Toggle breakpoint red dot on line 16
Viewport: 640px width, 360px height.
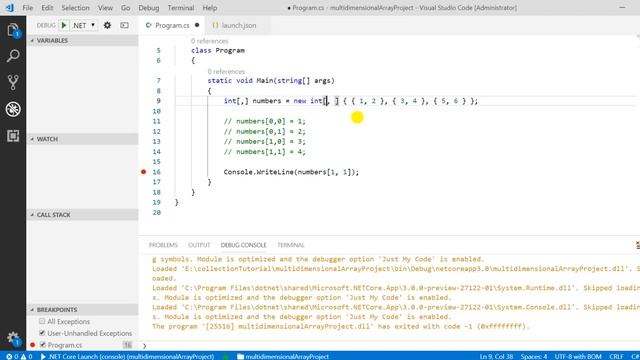click(x=143, y=172)
